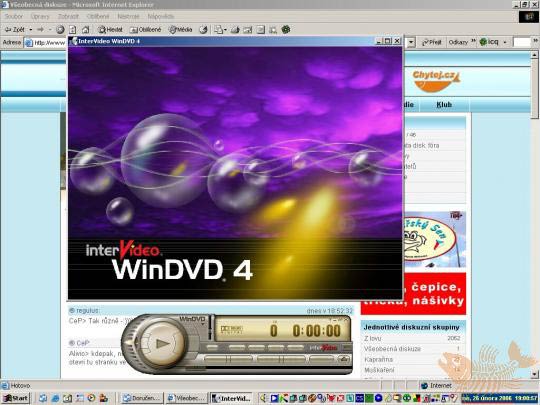Open the Nápověda menu

pyautogui.click(x=160, y=16)
